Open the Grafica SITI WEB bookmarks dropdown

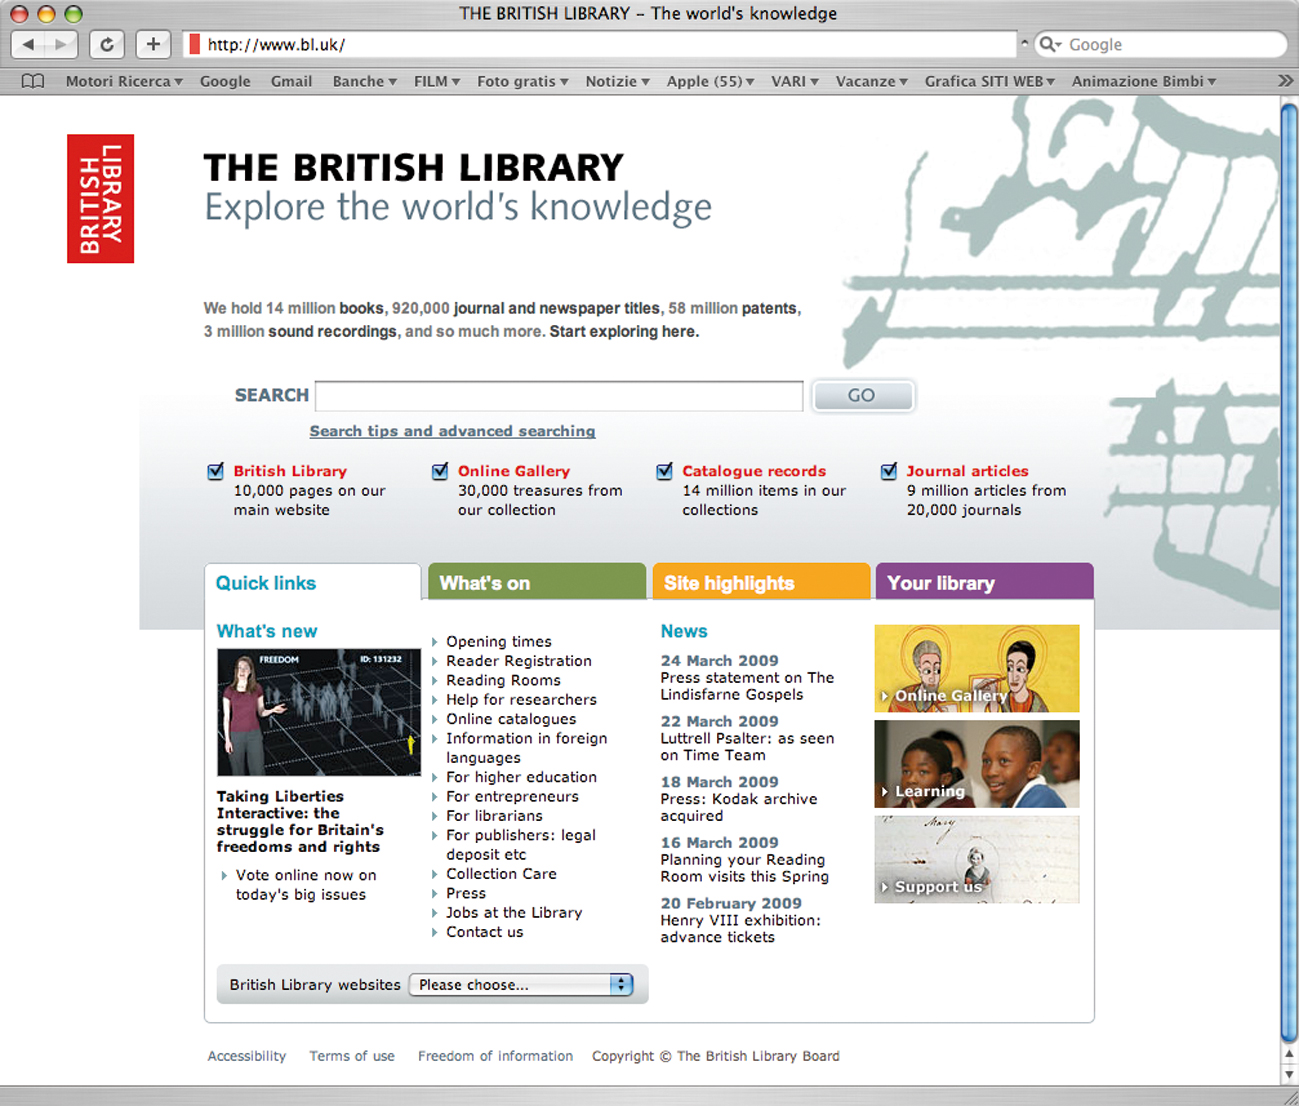989,81
